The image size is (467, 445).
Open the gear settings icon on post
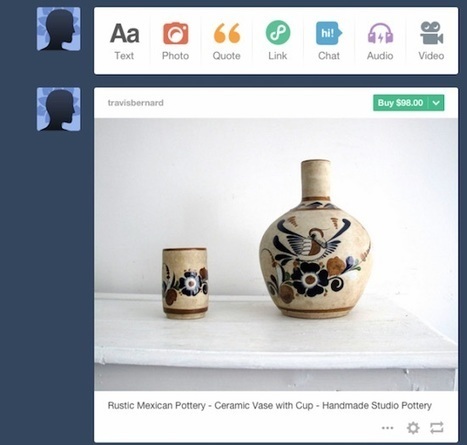point(413,427)
